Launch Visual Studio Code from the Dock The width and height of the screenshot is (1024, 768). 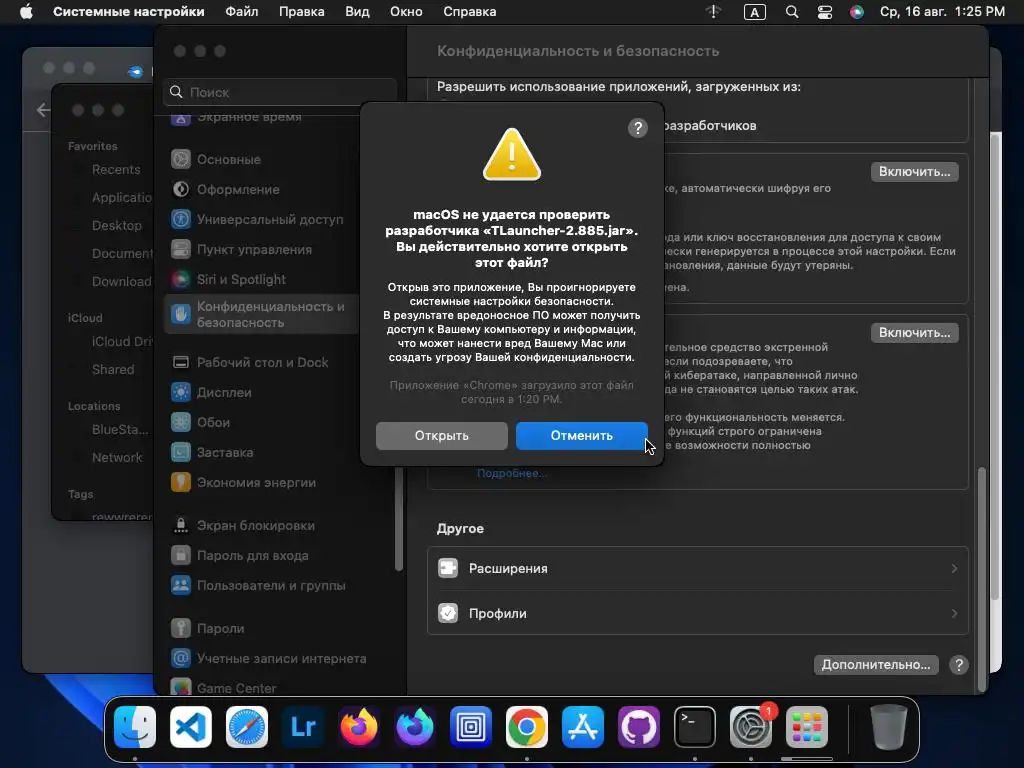click(191, 727)
